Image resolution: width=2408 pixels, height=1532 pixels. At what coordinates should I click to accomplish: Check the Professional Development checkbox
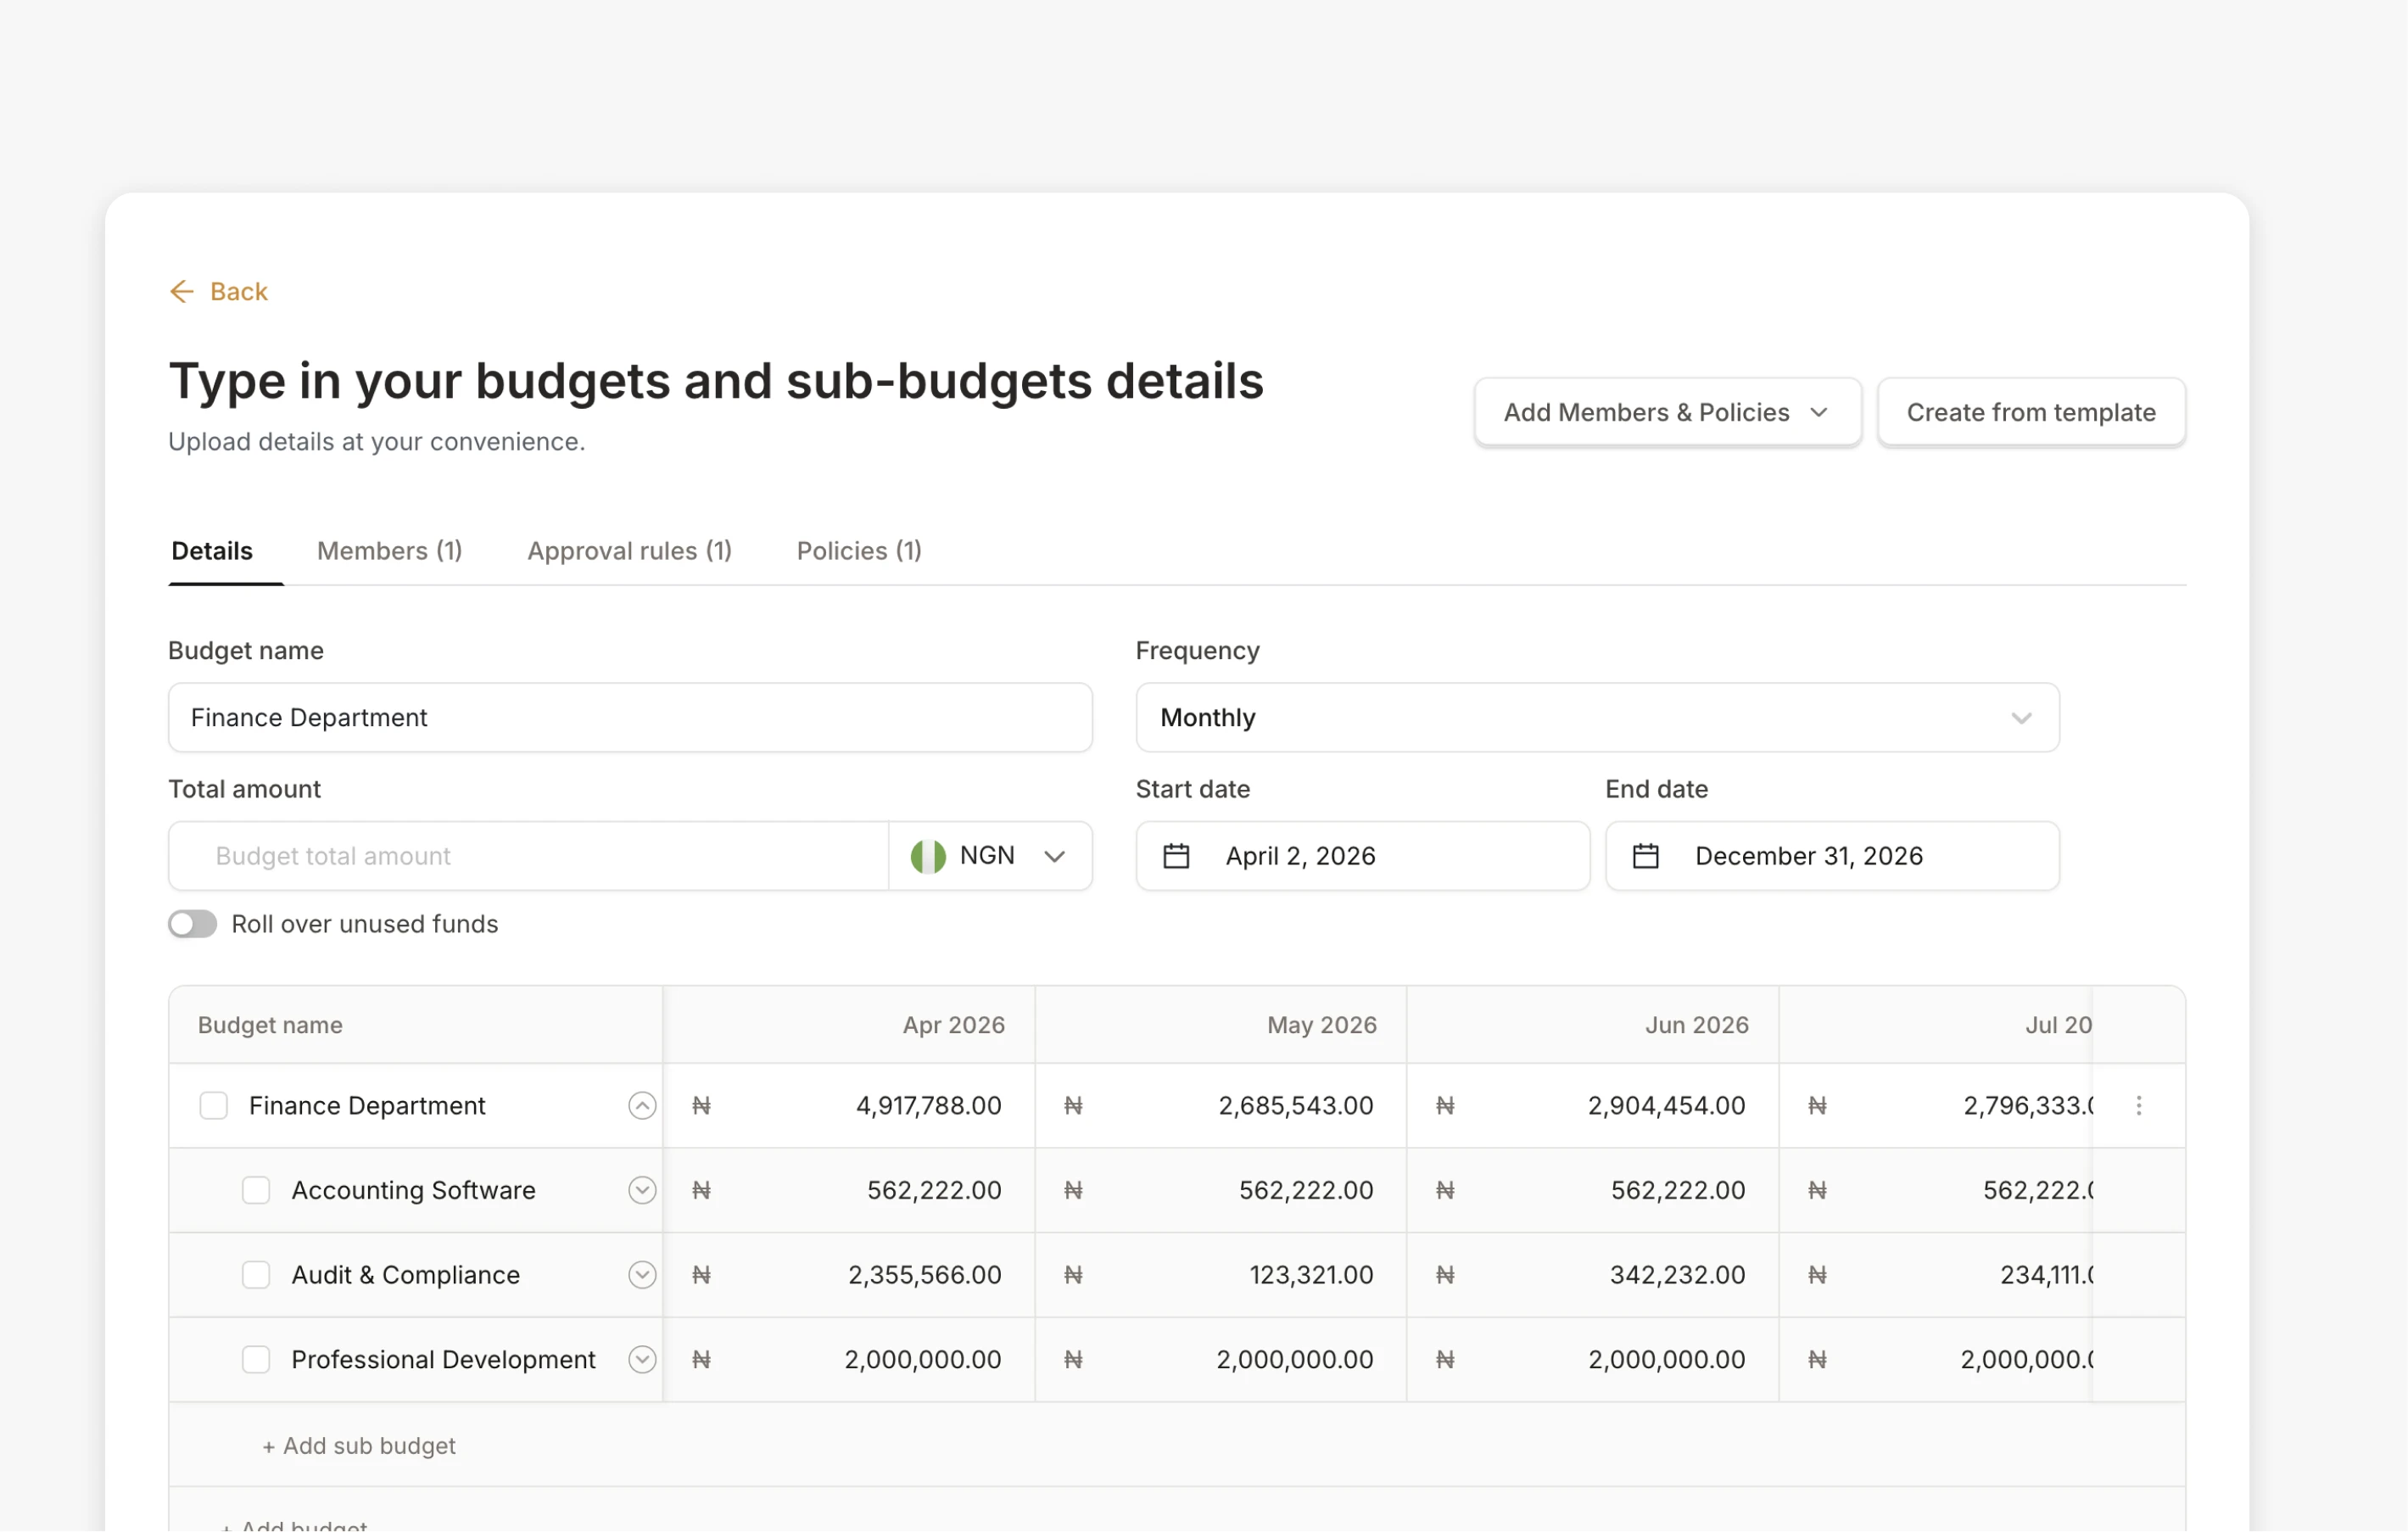tap(256, 1360)
